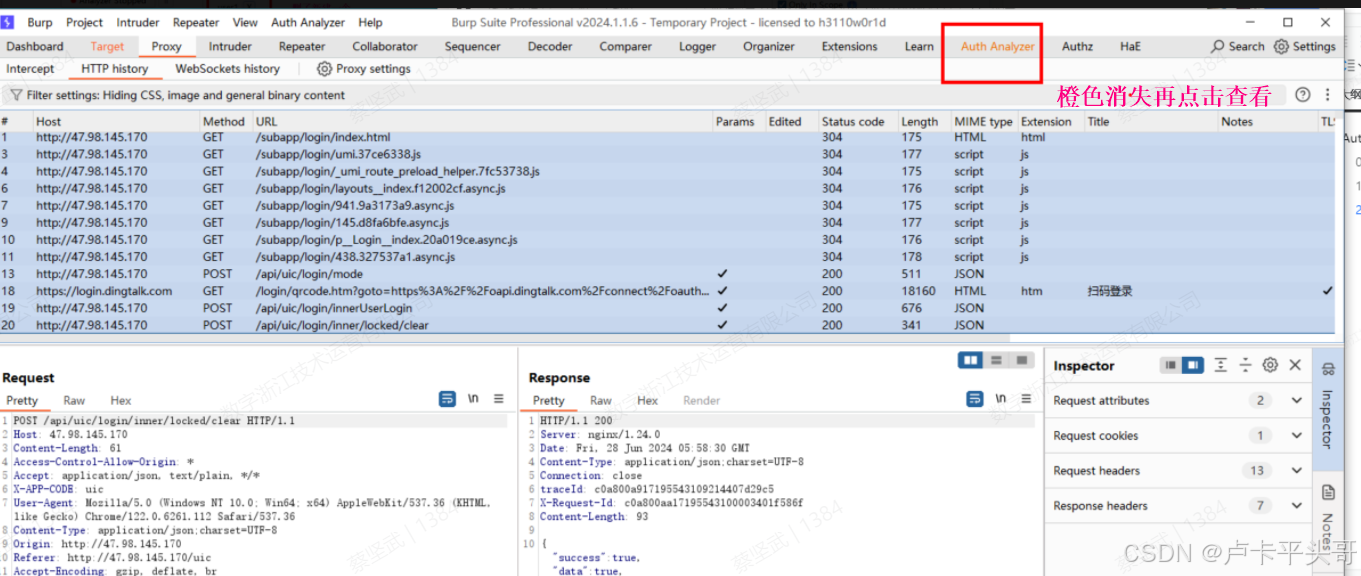Select the Raw view in Response panel
This screenshot has height=576, width=1361.
(x=600, y=399)
